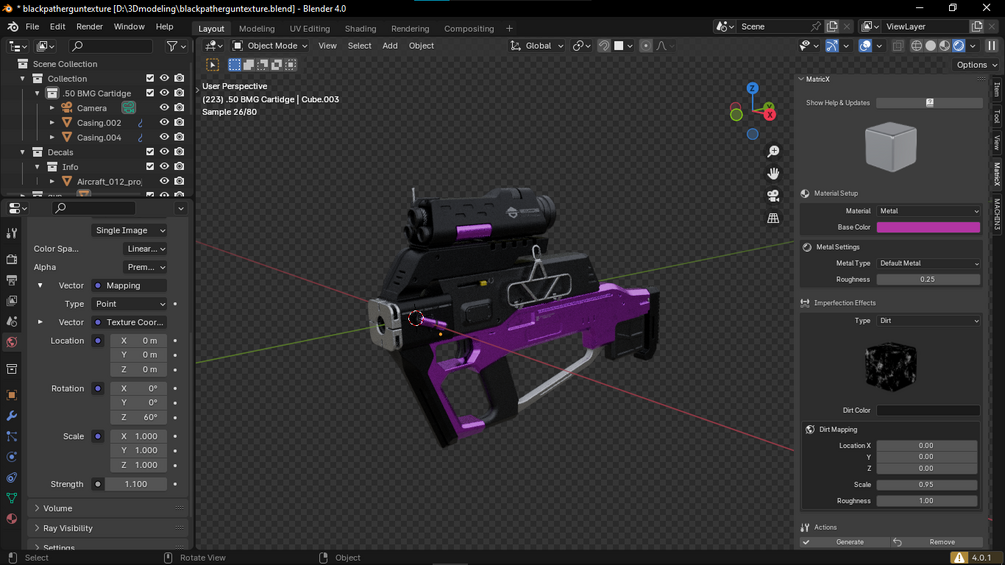Toggle the snapping magnet icon
The height and width of the screenshot is (565, 1005).
604,45
